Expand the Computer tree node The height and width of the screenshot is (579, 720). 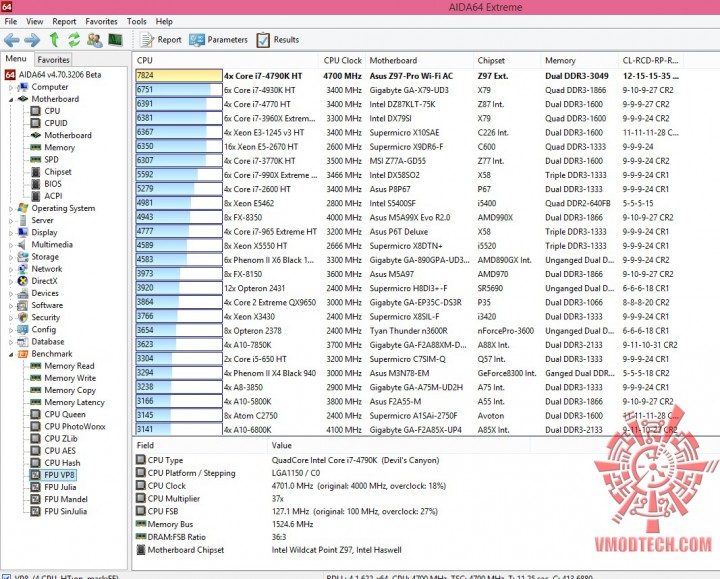pyautogui.click(x=11, y=87)
